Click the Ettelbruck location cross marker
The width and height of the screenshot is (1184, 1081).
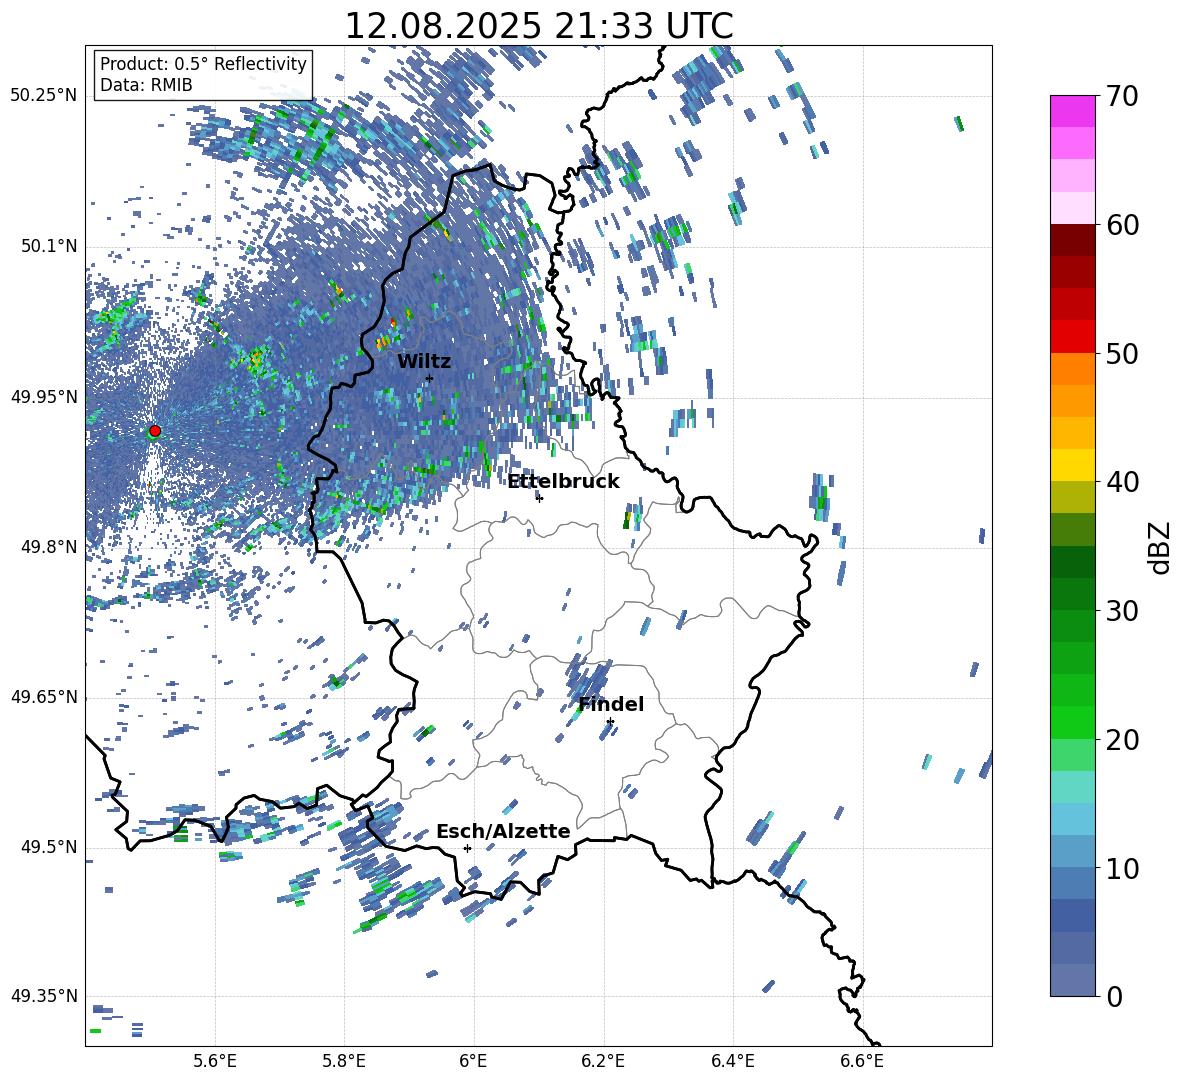[539, 498]
